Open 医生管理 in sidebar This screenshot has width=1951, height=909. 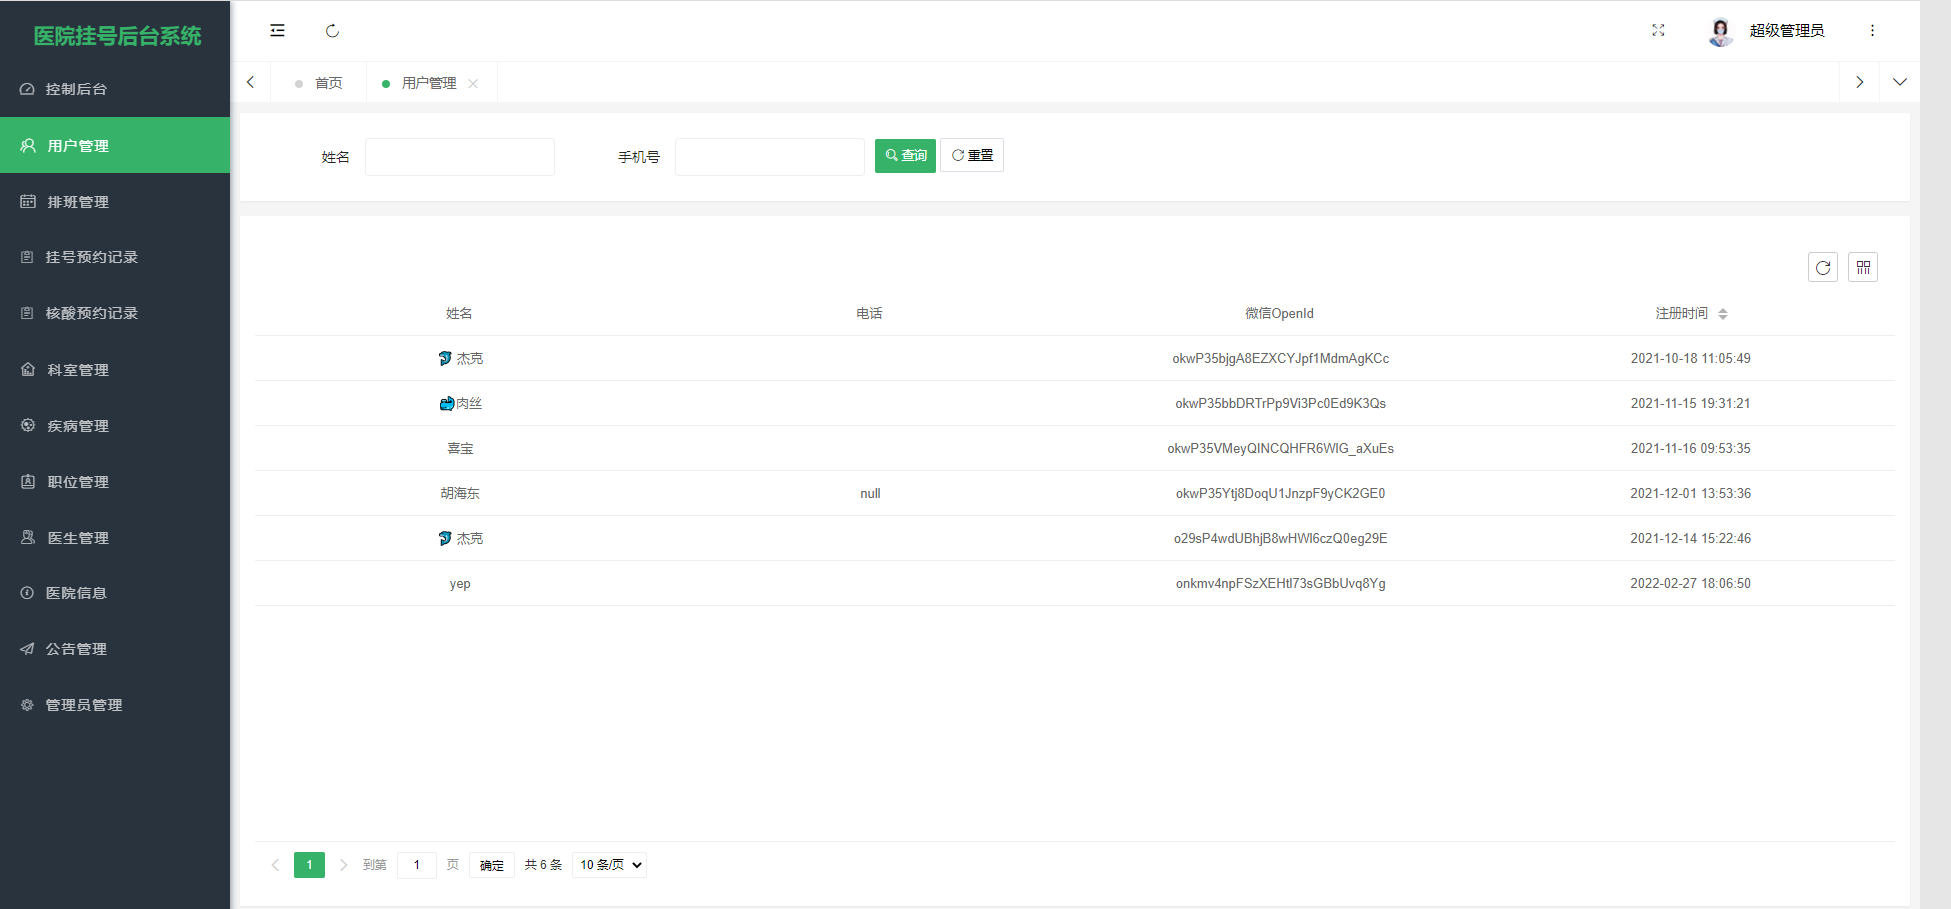tap(115, 537)
